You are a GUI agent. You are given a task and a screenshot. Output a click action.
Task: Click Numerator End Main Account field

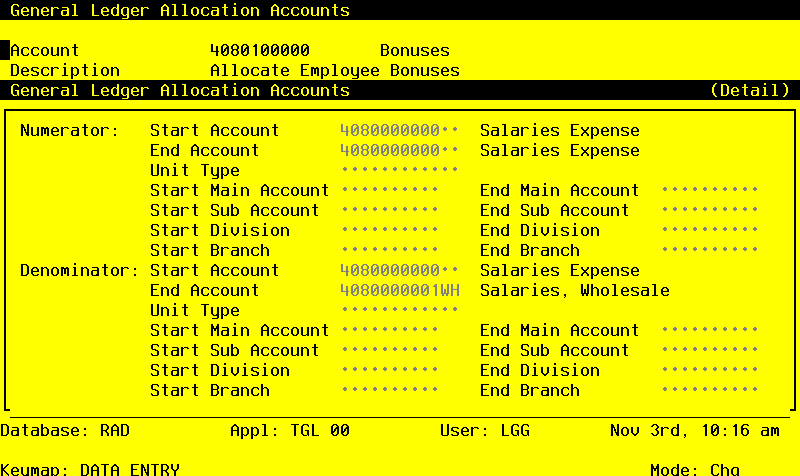point(710,190)
